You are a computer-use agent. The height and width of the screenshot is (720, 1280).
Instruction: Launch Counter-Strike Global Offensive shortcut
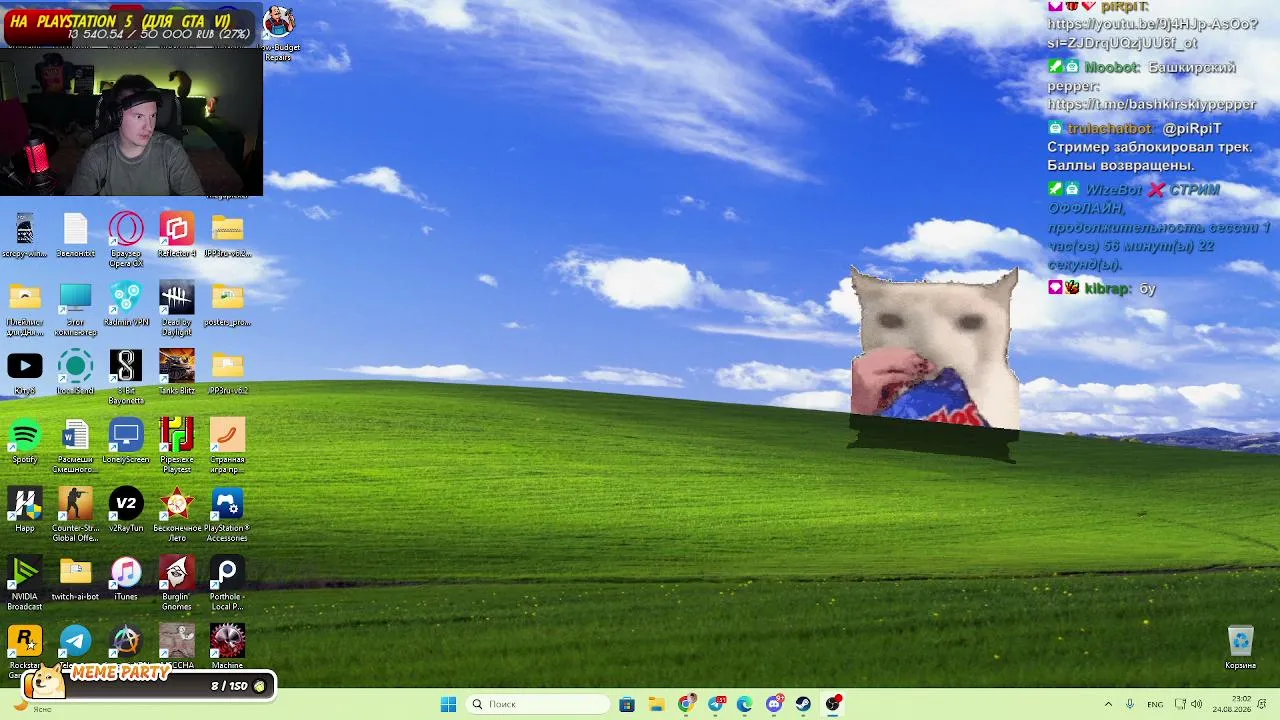pos(75,514)
